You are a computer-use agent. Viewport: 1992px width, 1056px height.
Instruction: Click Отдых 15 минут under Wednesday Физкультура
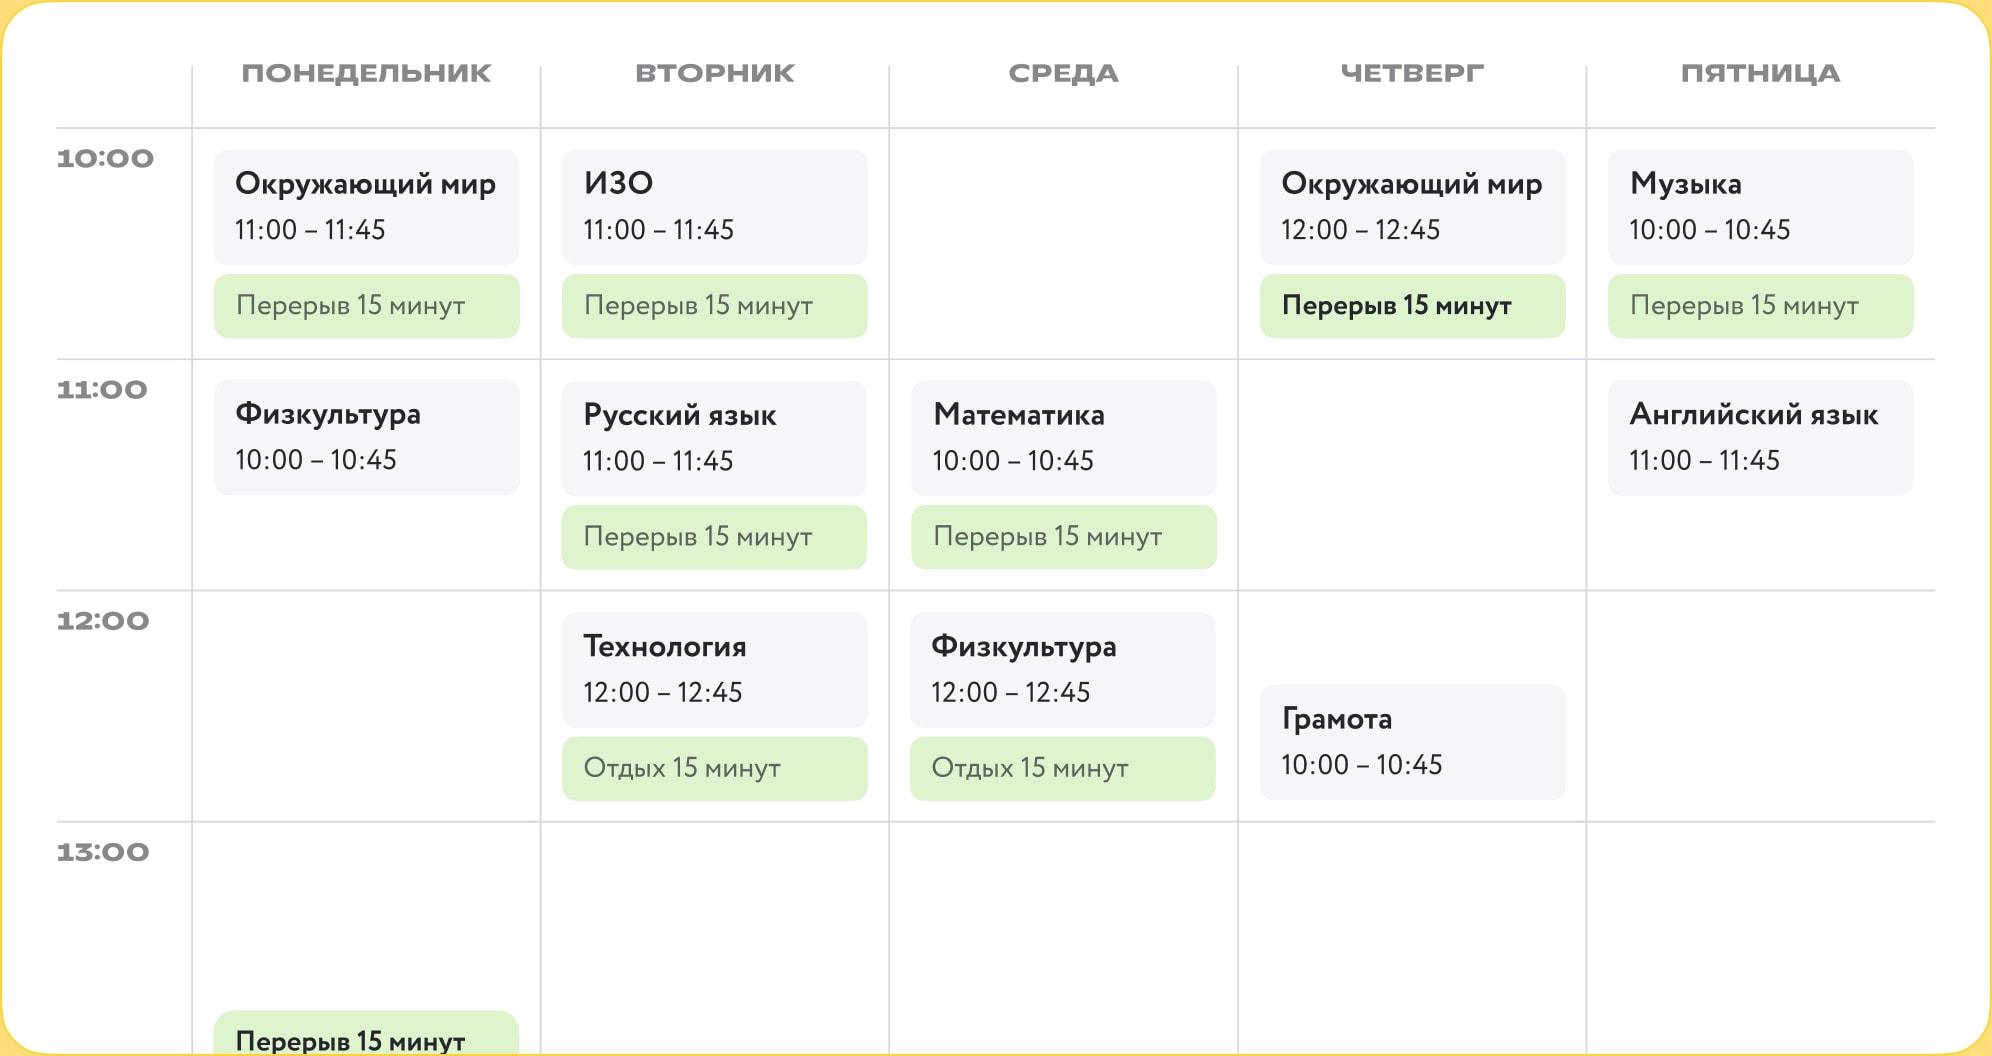[x=1063, y=768]
